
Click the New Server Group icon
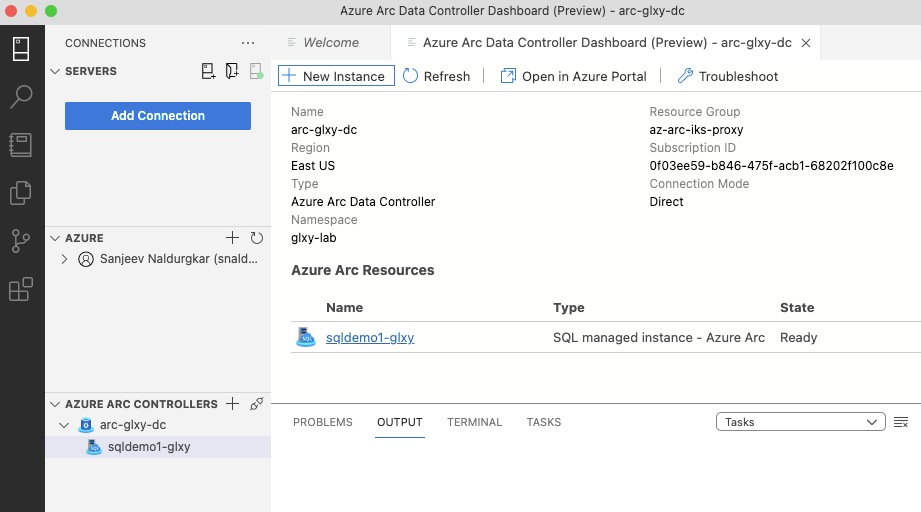point(232,71)
